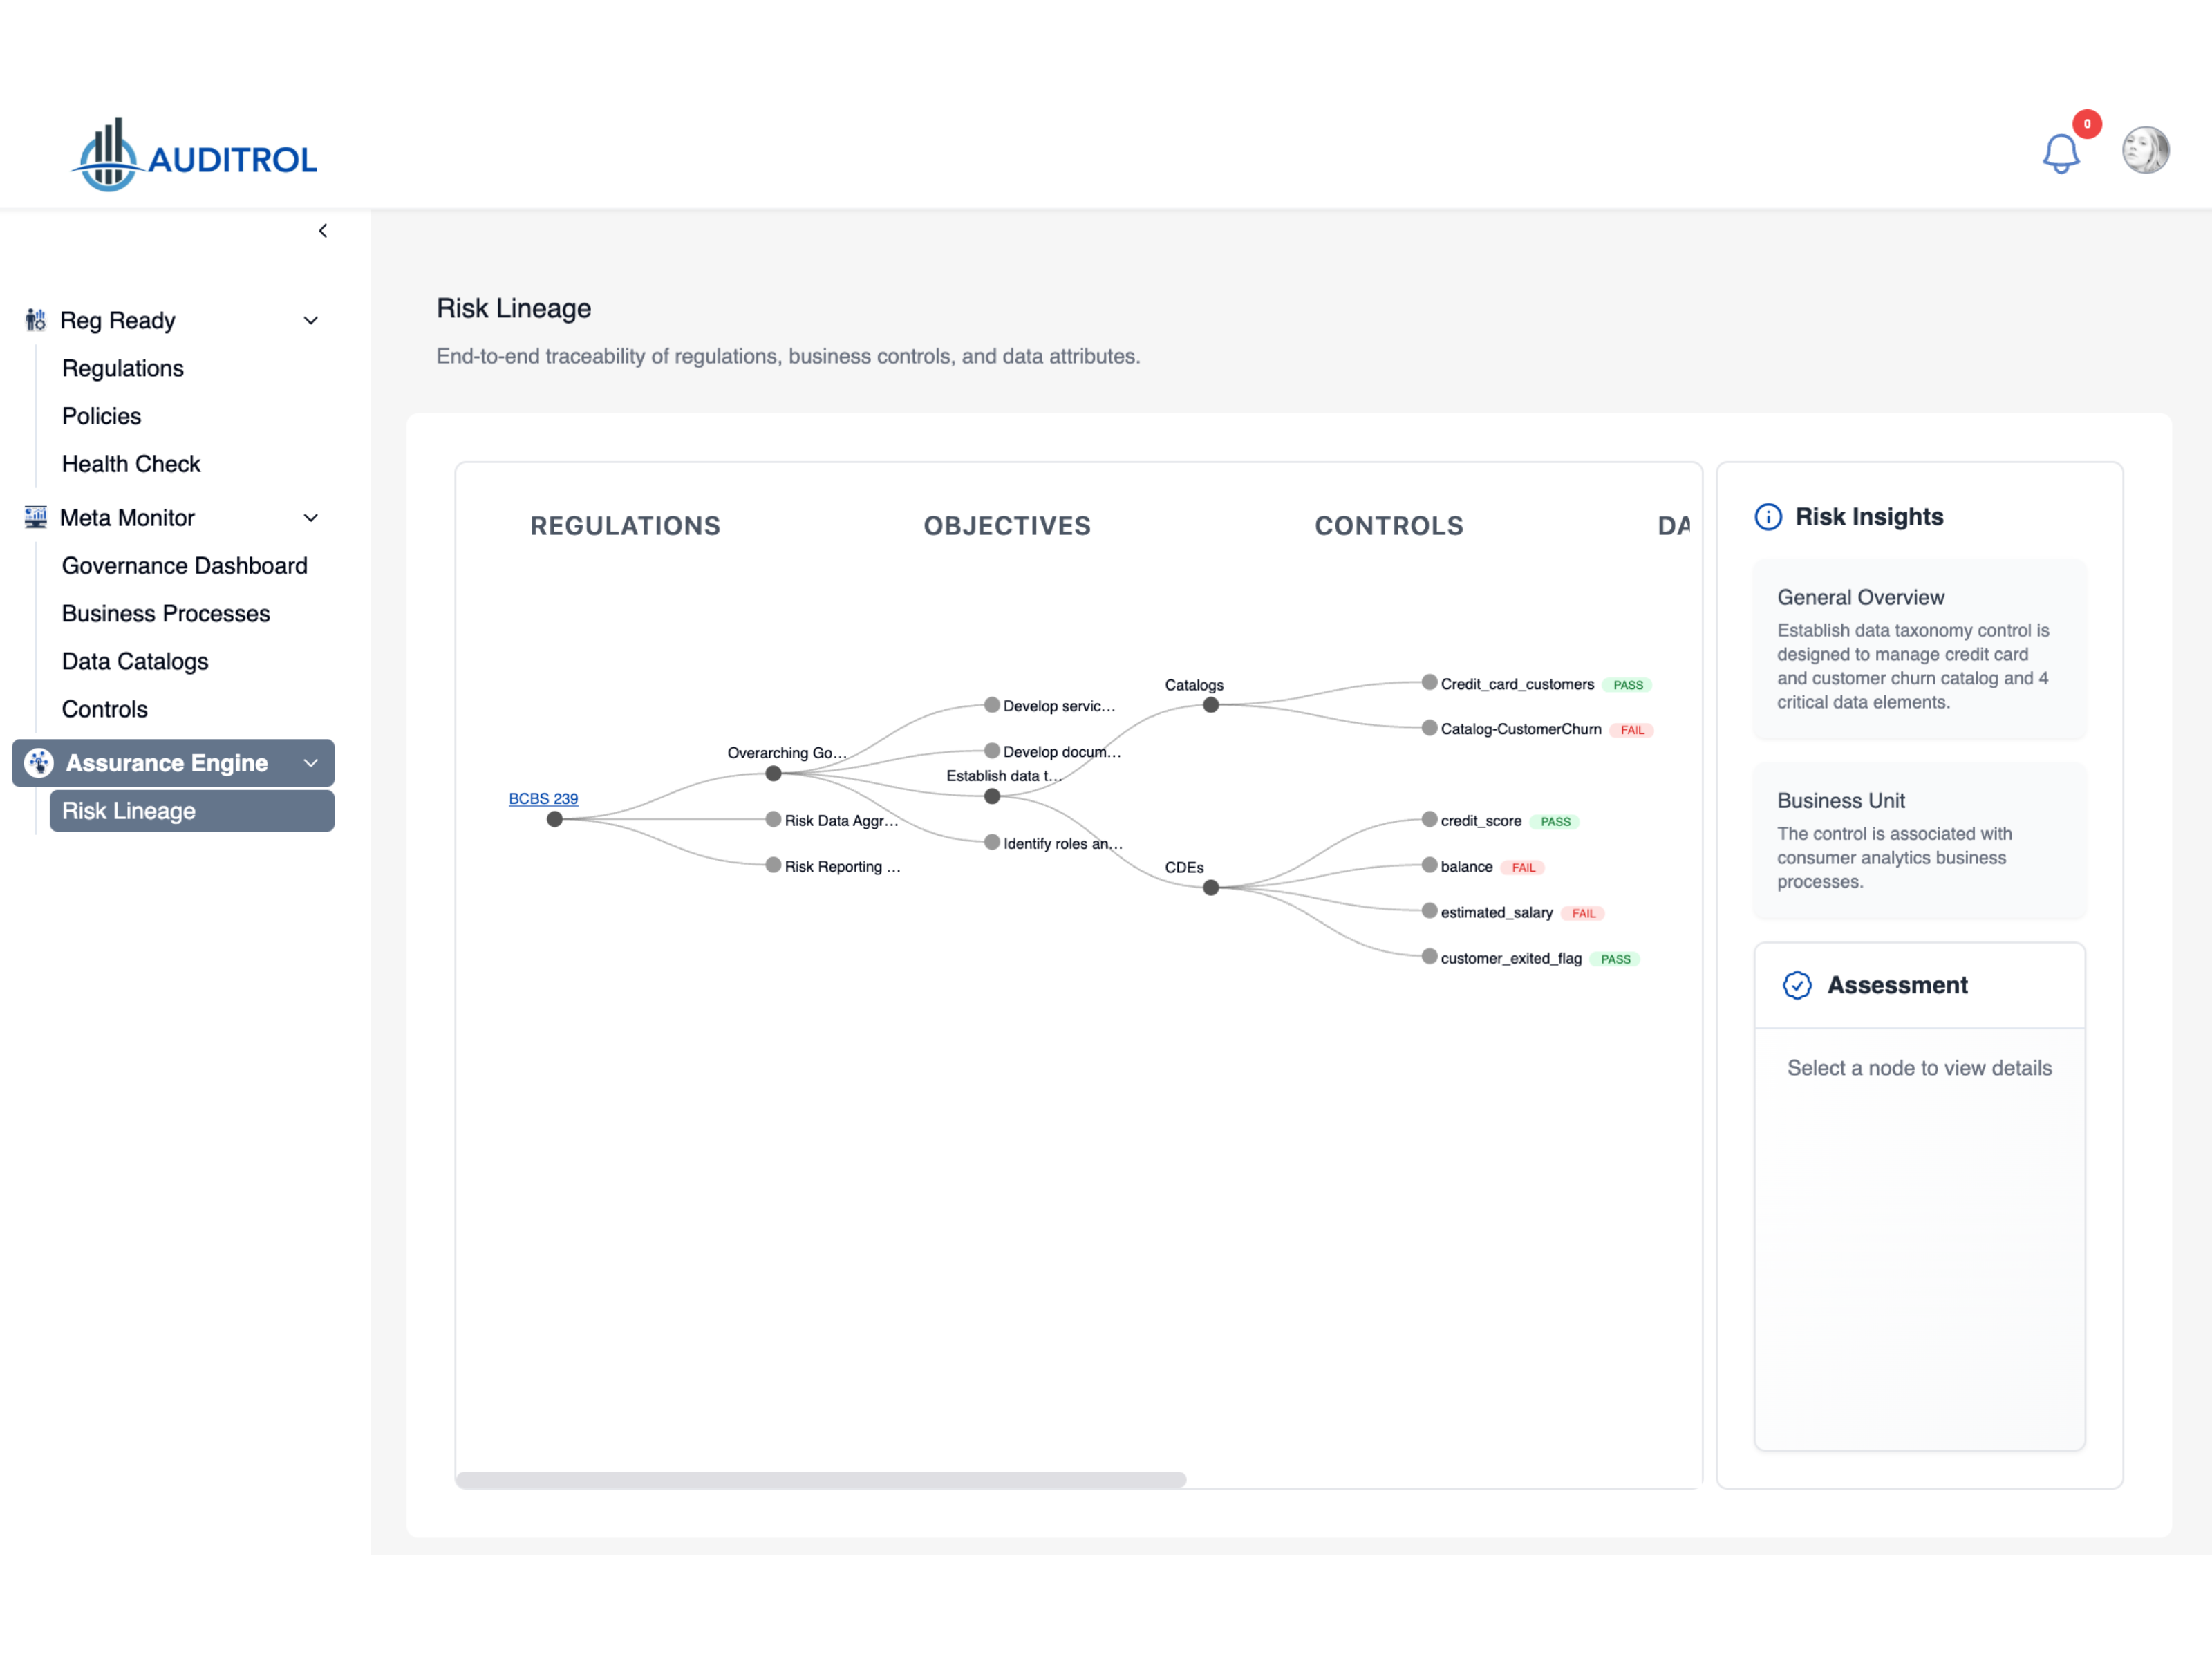
Task: Click the horizontal scrollbar under the graph
Action: [x=820, y=1479]
